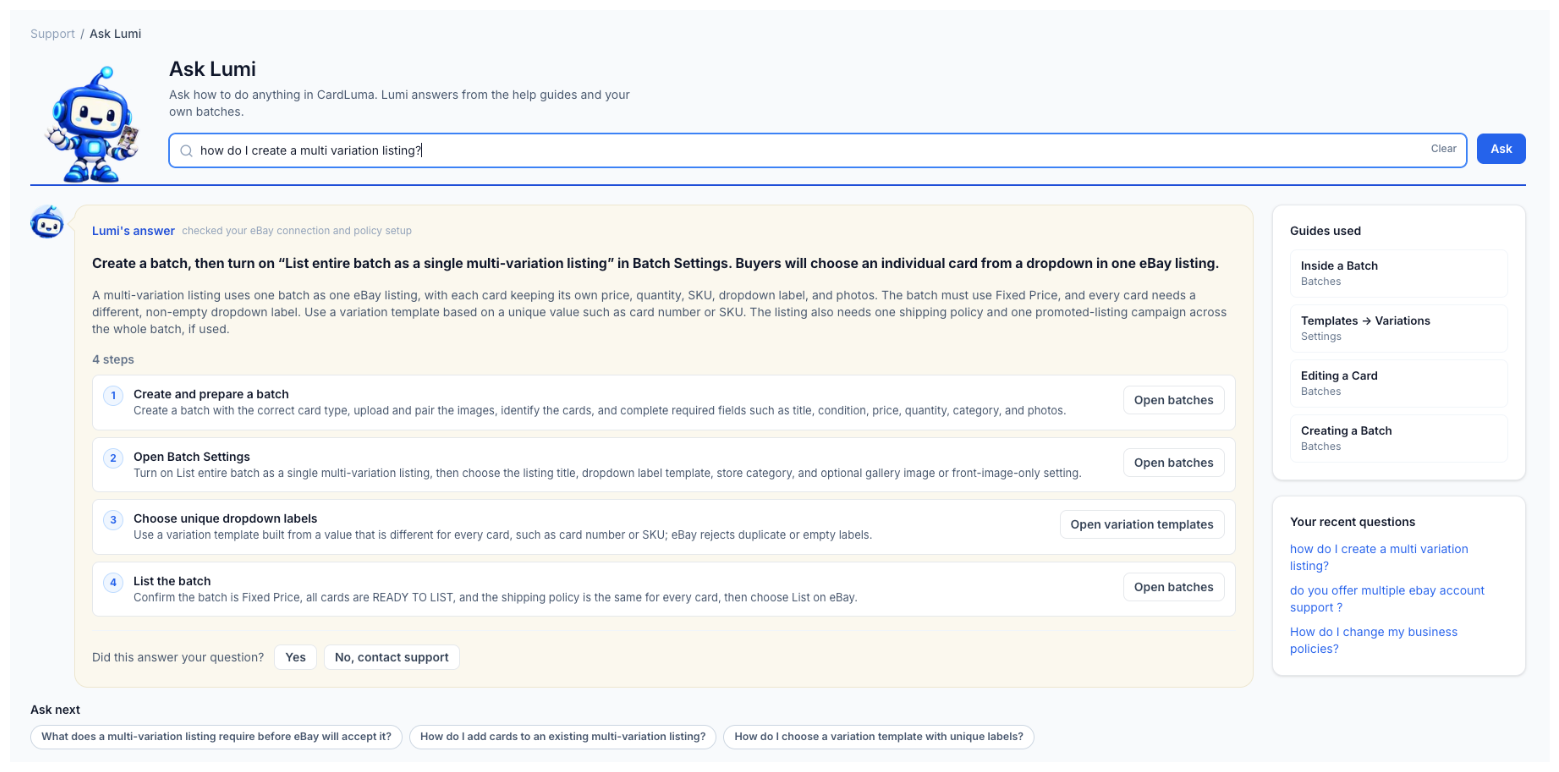The image size is (1559, 772).
Task: Open the Templates → Variations guide
Action: pyautogui.click(x=1399, y=328)
